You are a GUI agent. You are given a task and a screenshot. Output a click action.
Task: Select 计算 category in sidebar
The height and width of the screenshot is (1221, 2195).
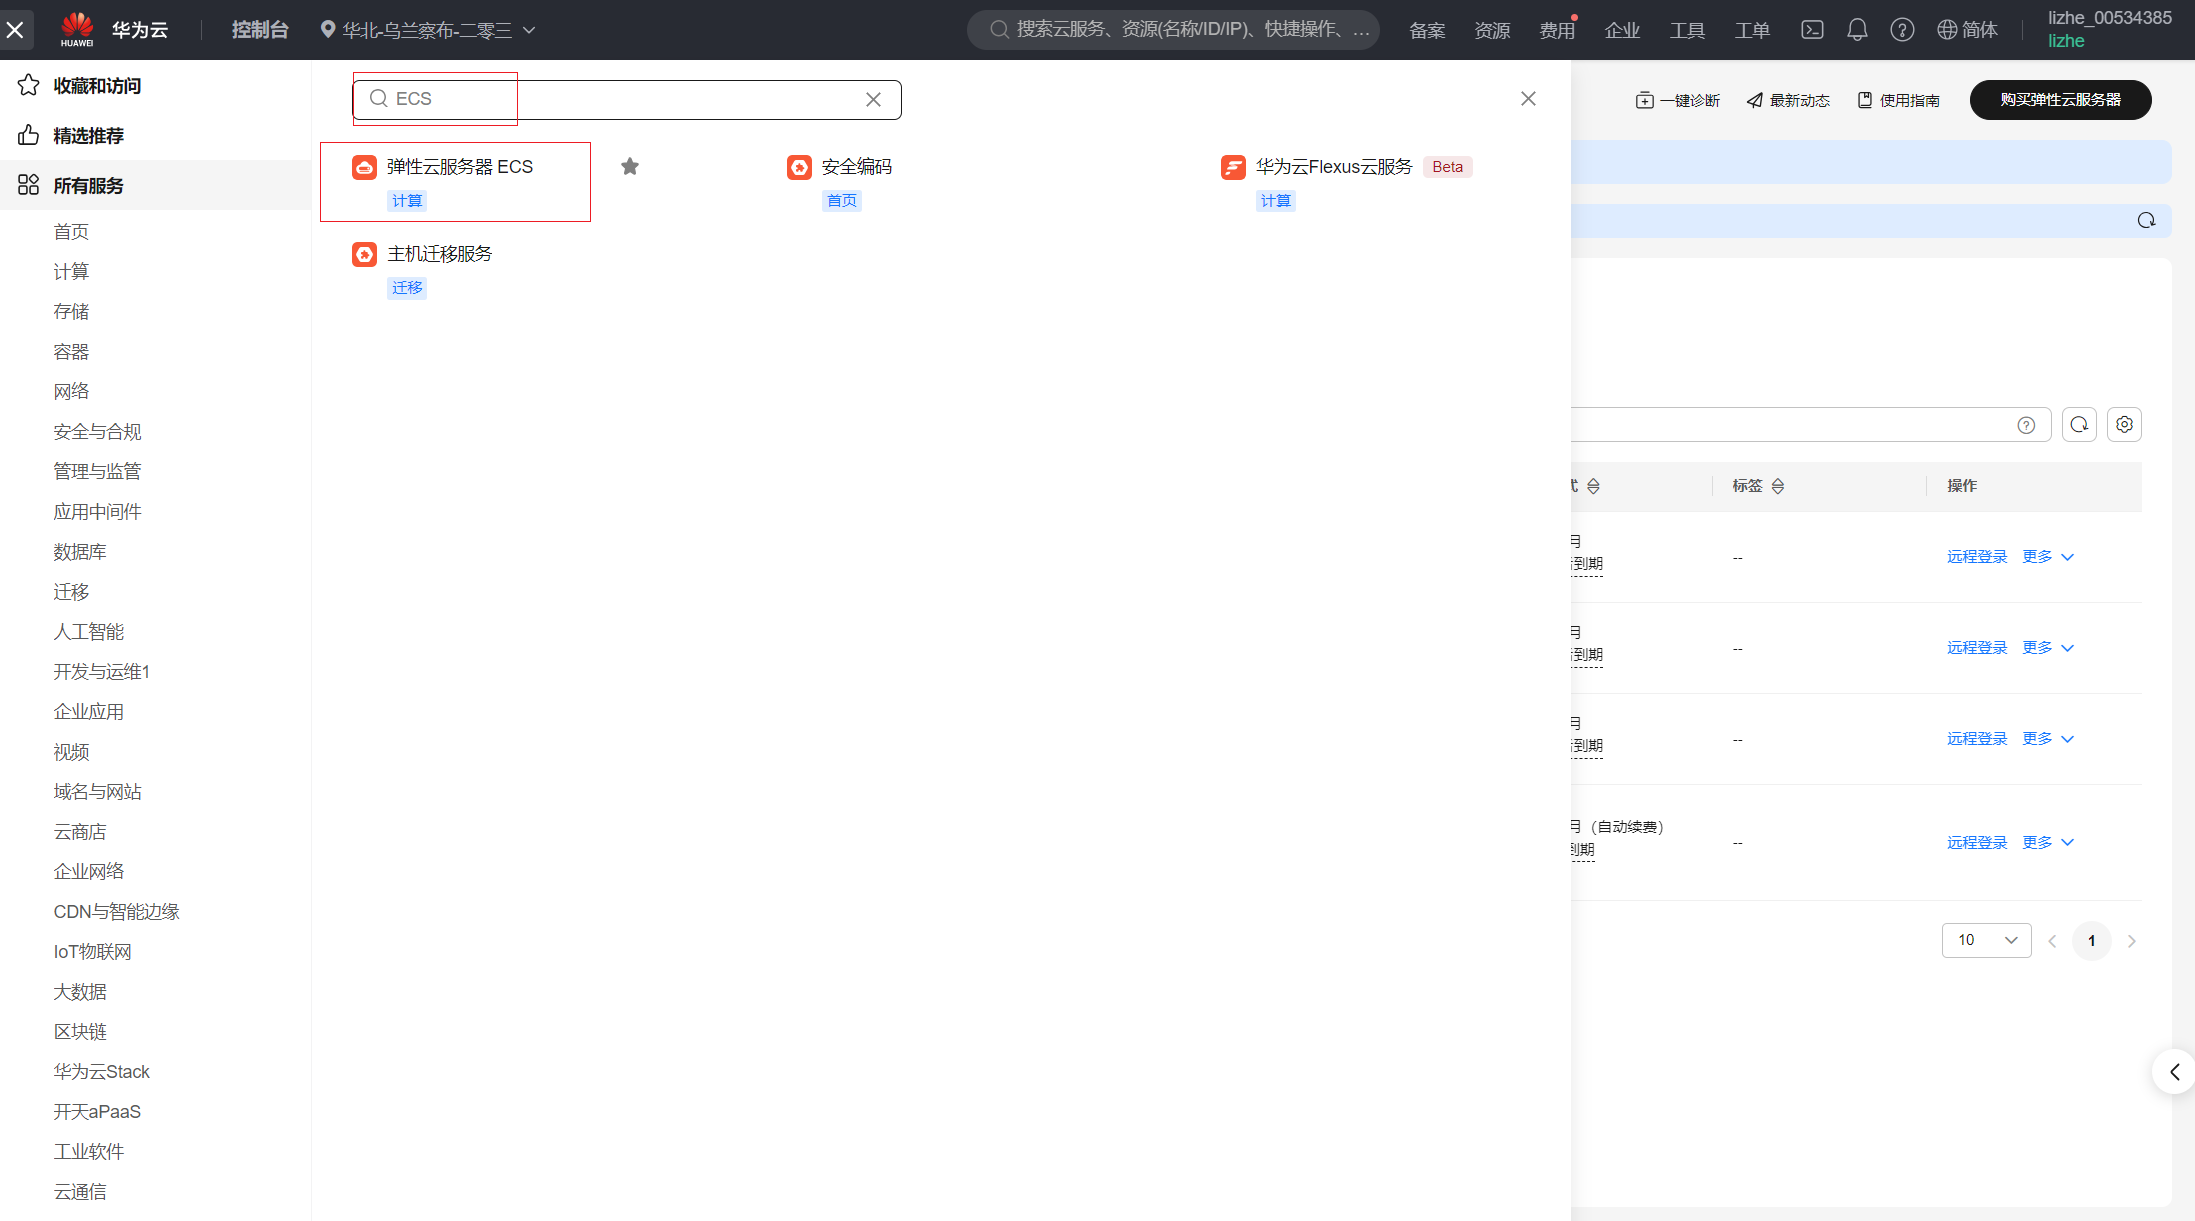tap(71, 272)
